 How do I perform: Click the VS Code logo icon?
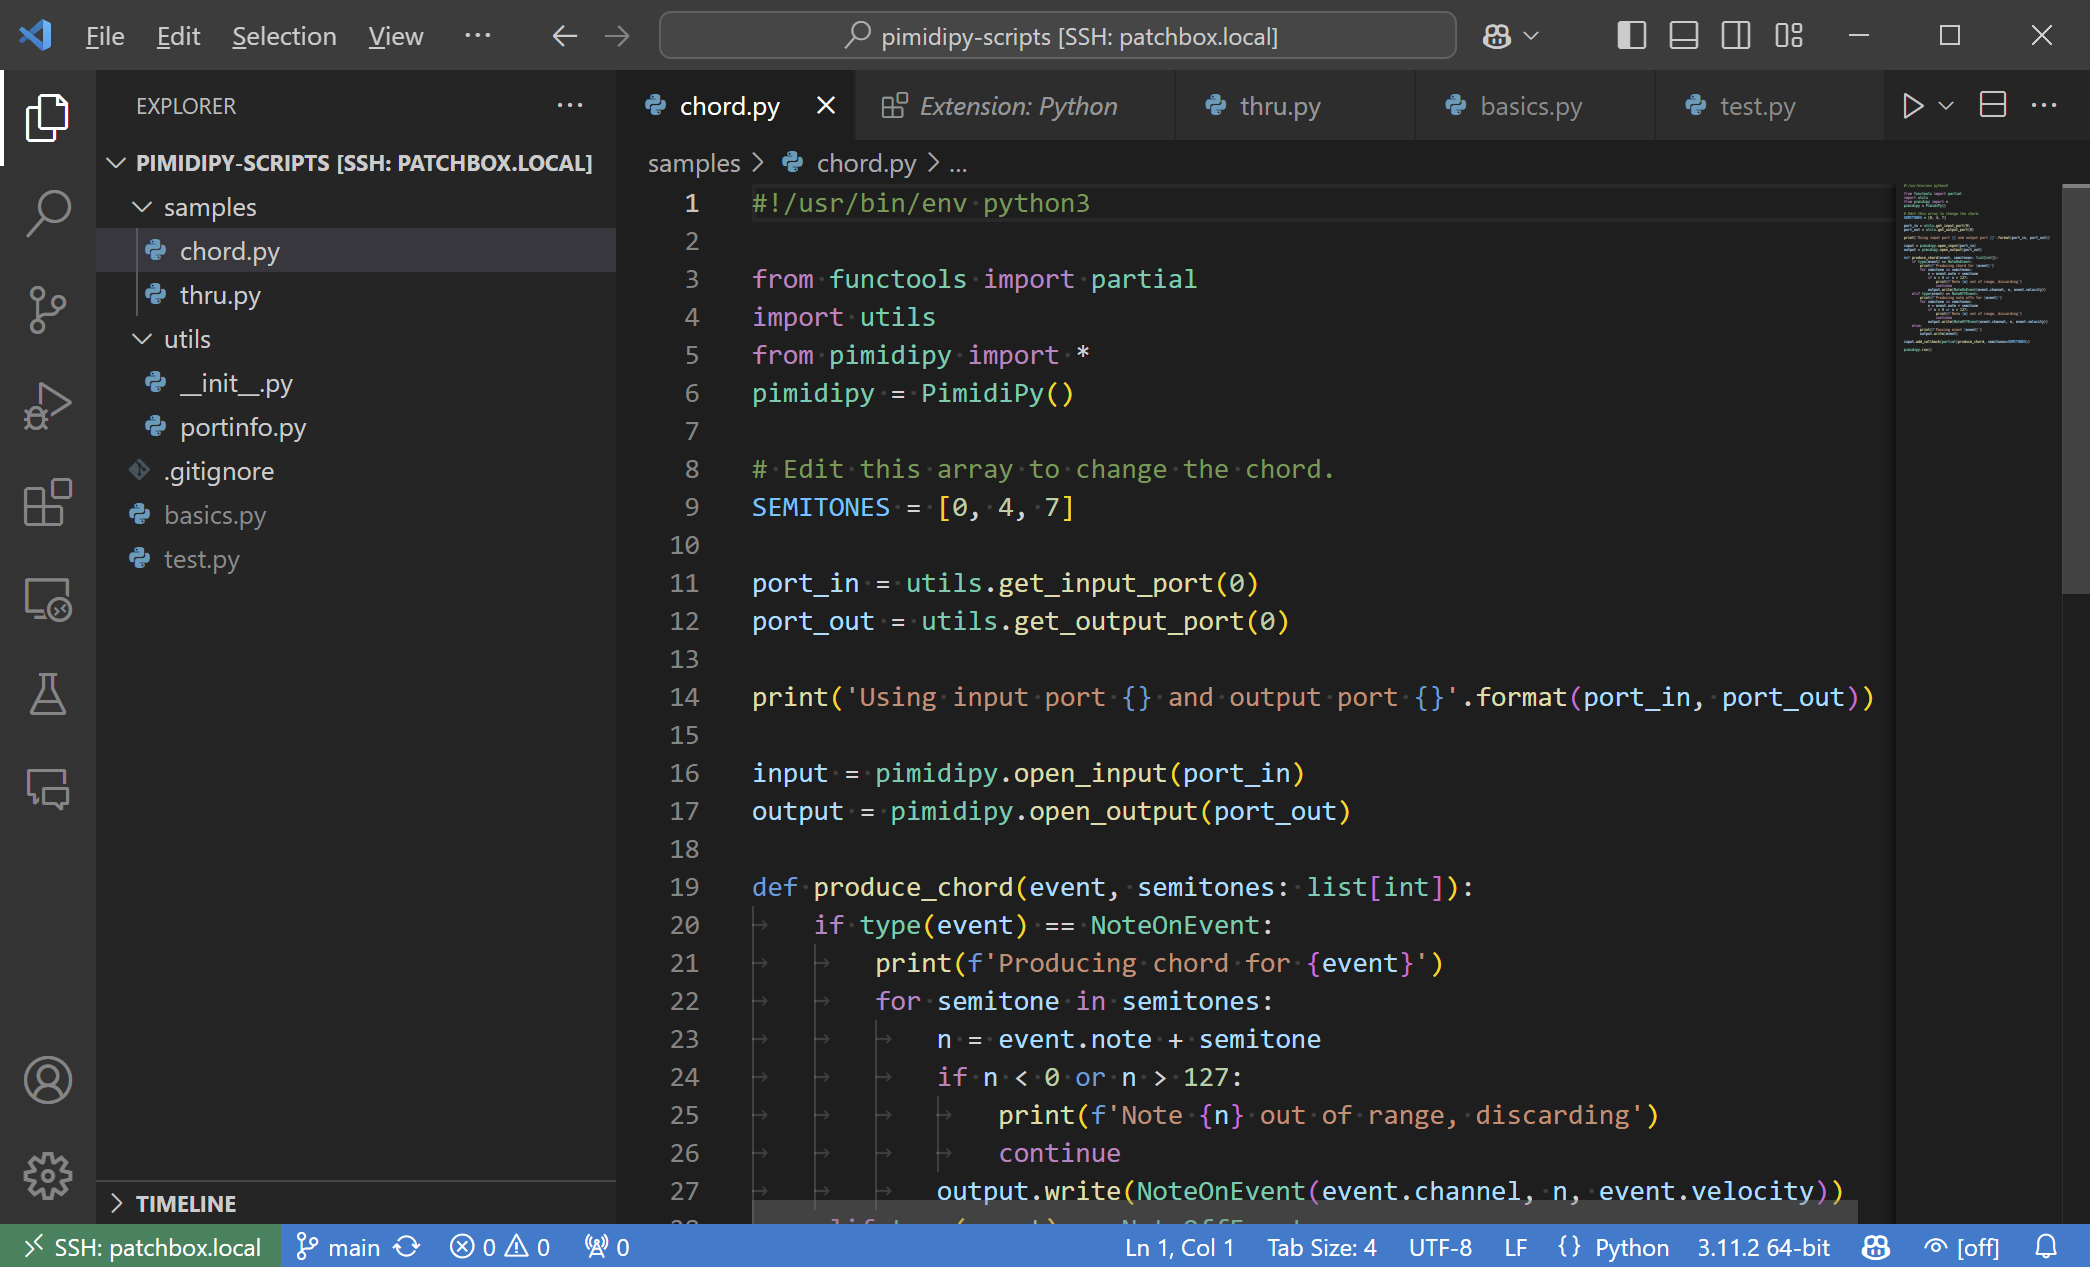[x=36, y=36]
